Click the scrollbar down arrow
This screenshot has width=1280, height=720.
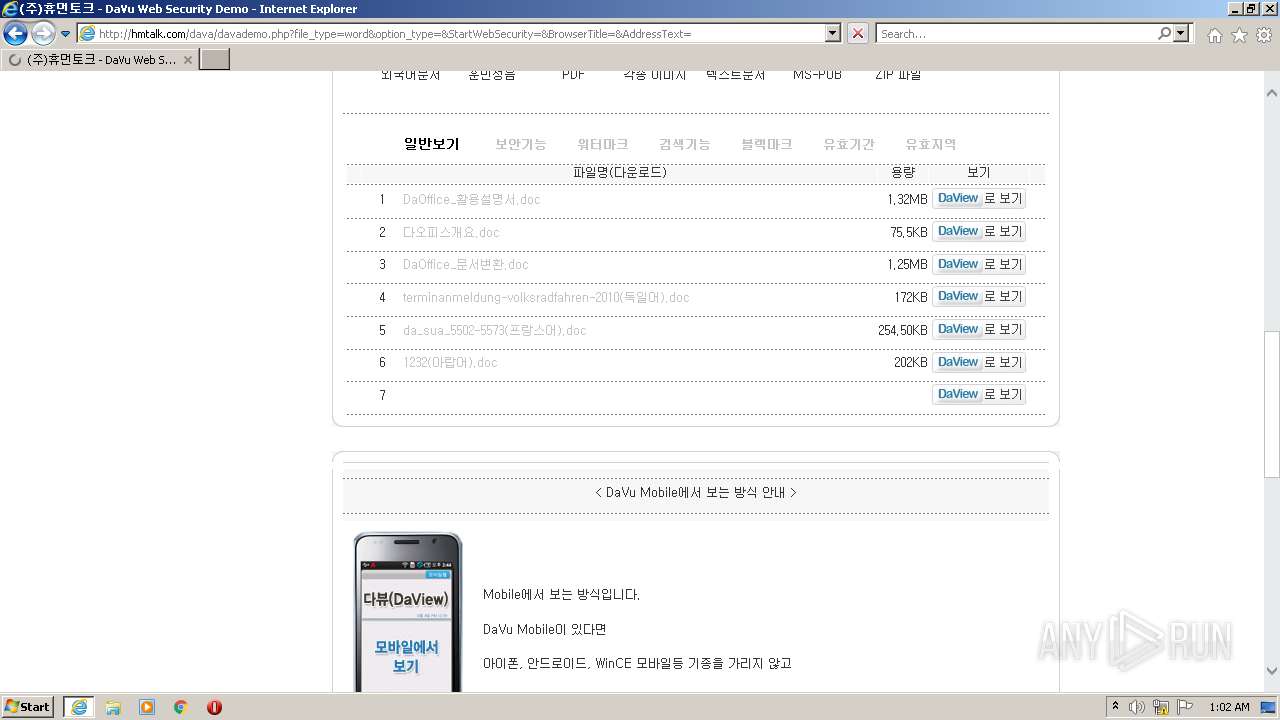click(x=1272, y=672)
